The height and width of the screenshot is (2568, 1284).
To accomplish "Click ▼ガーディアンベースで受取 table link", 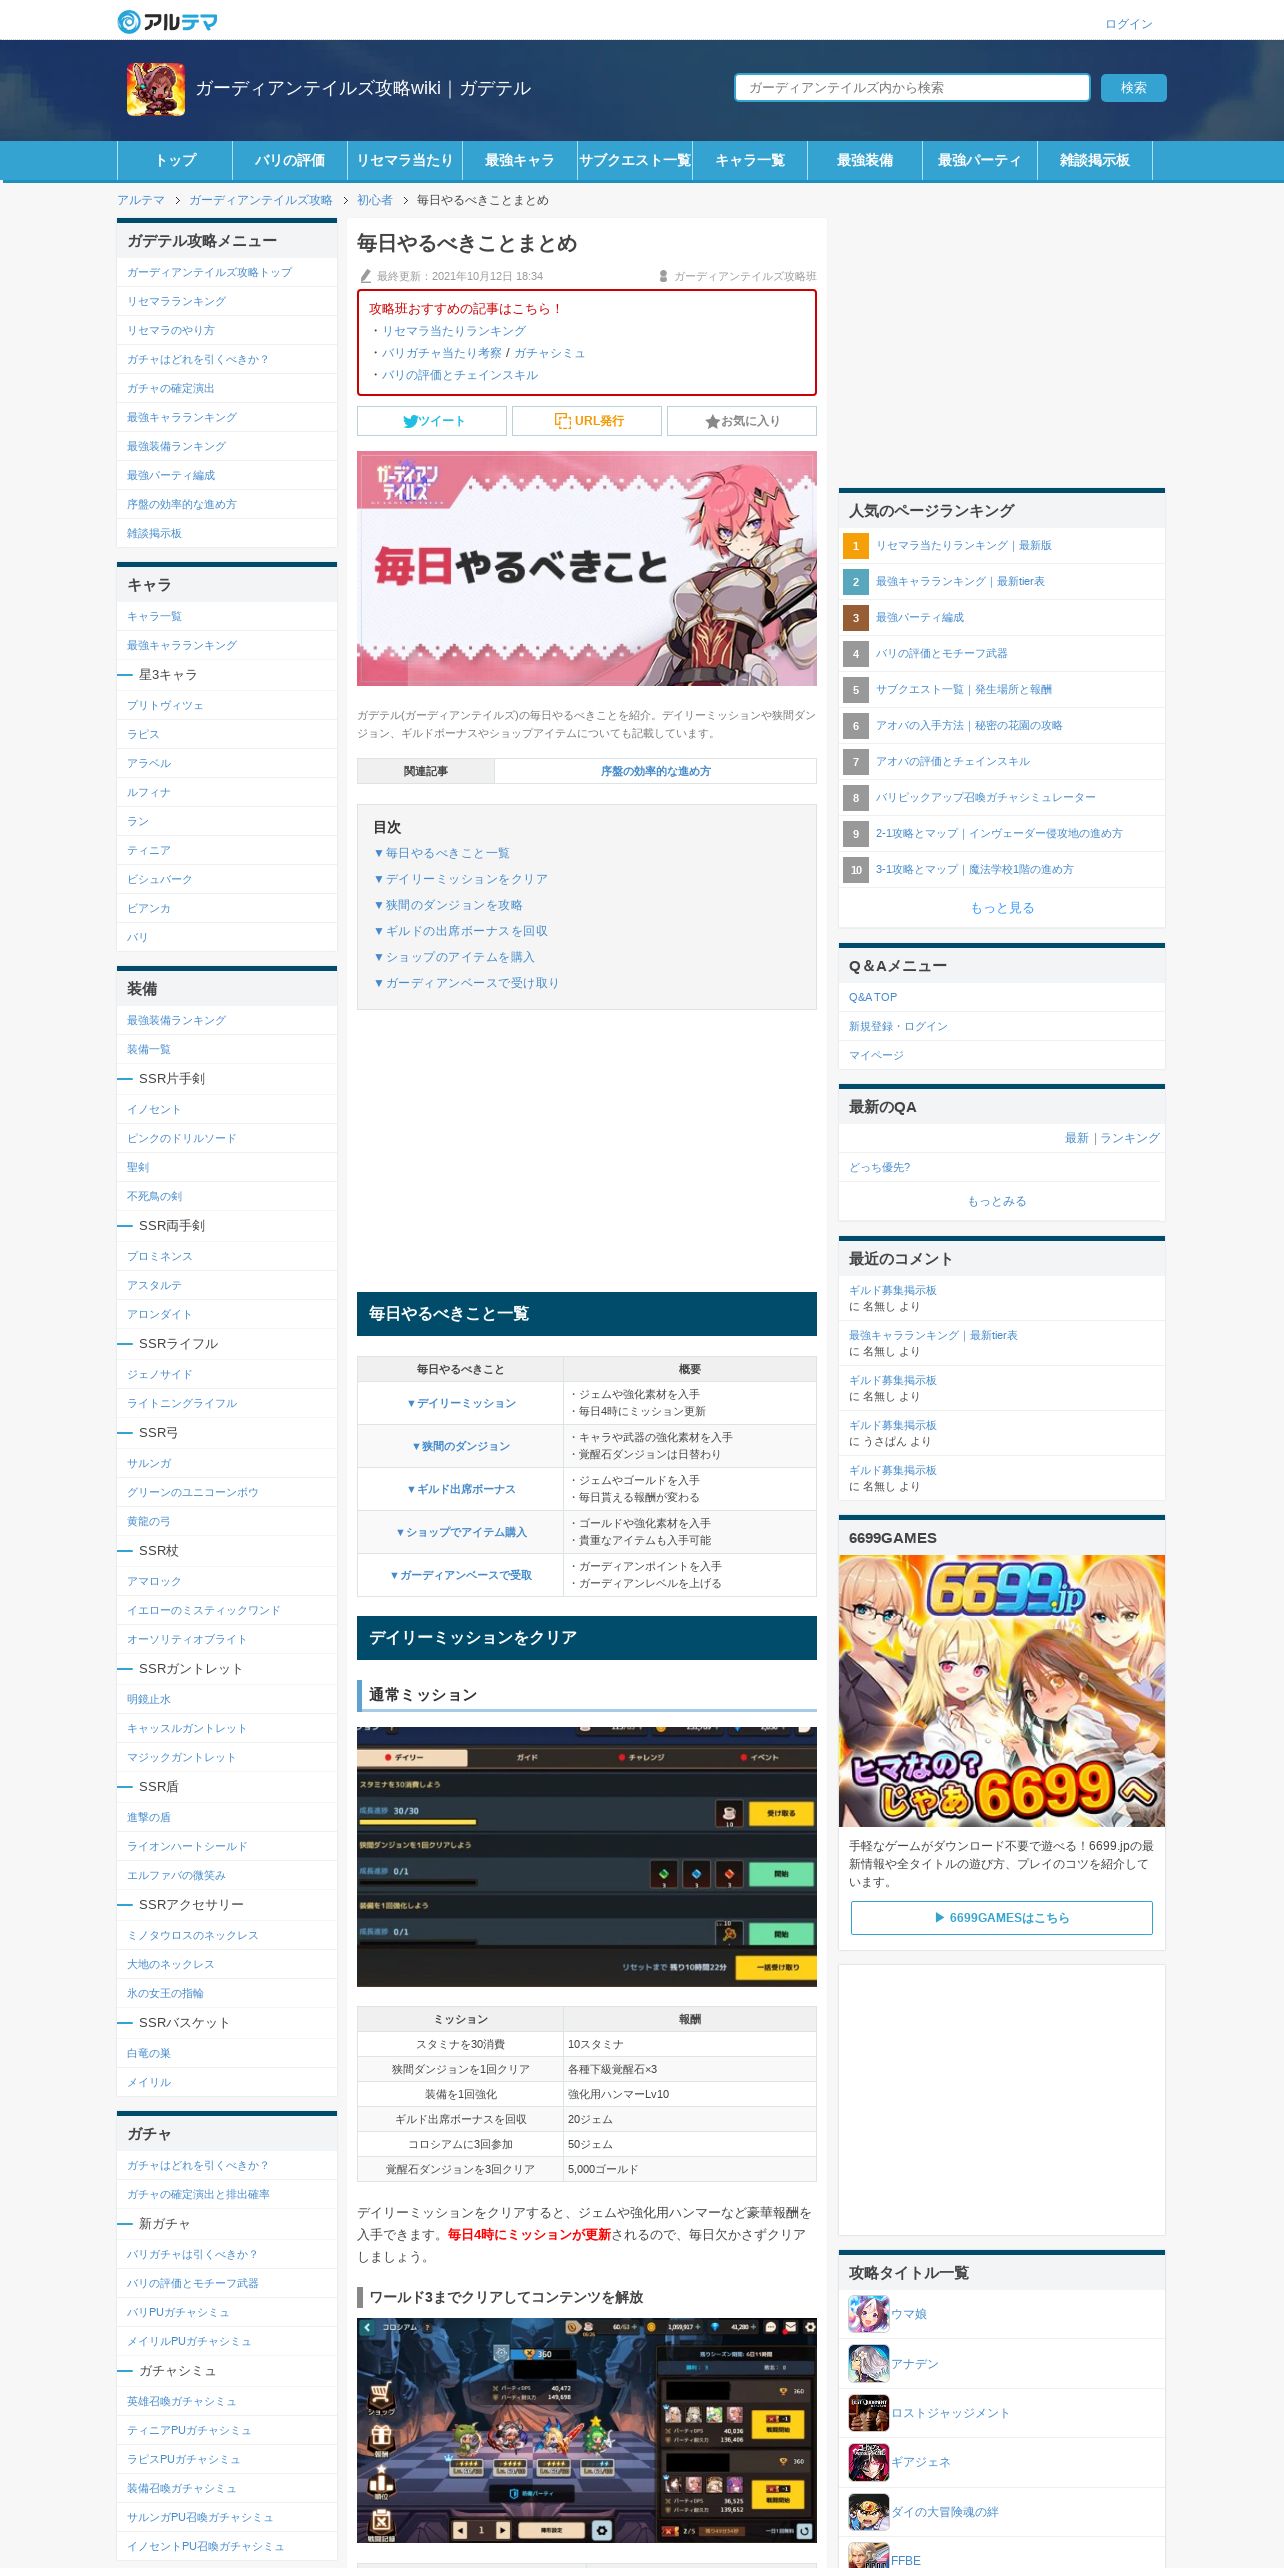I will coord(461,1575).
